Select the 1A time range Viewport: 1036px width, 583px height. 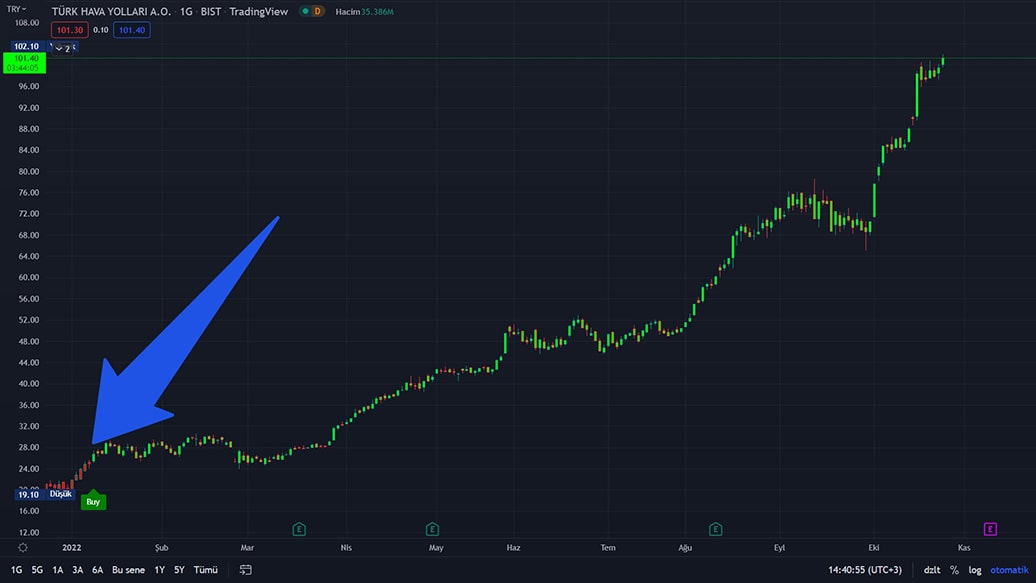(x=57, y=569)
